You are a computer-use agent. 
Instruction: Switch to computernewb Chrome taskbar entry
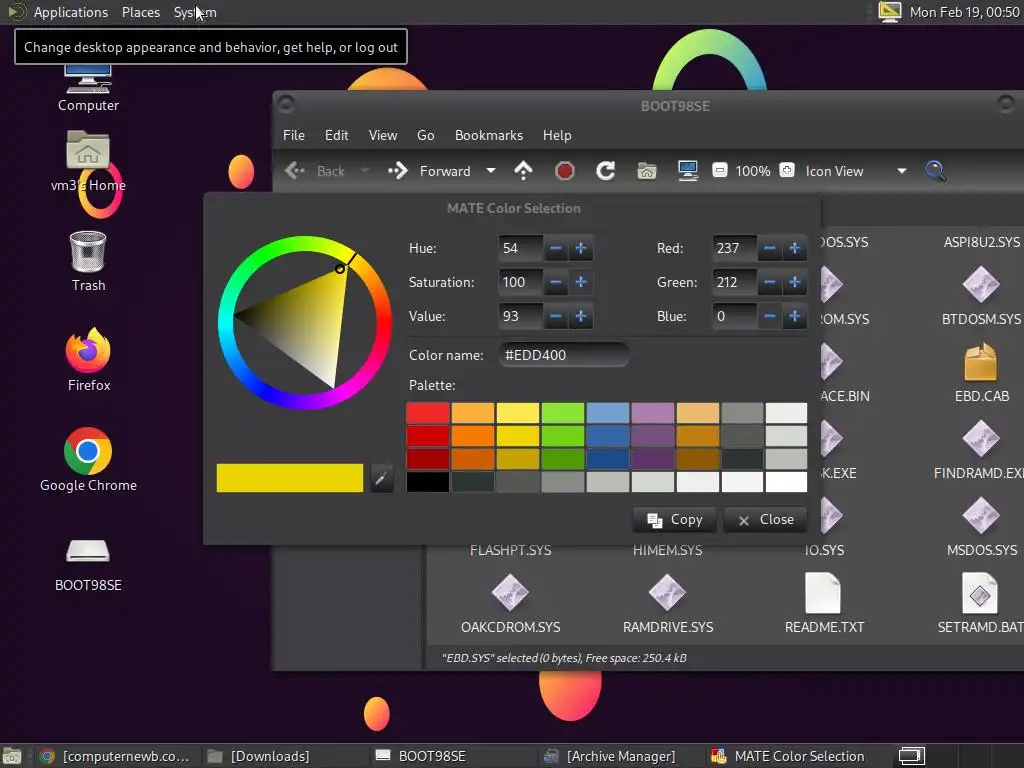click(x=115, y=756)
